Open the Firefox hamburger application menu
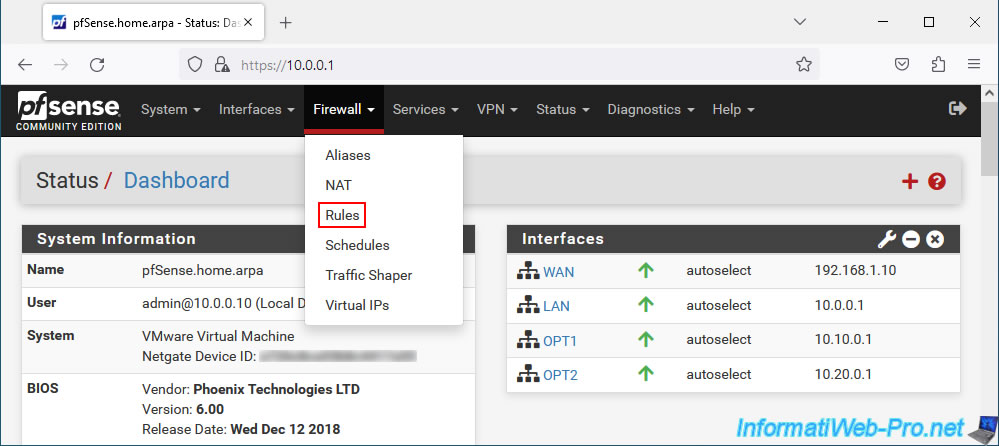 coord(973,64)
